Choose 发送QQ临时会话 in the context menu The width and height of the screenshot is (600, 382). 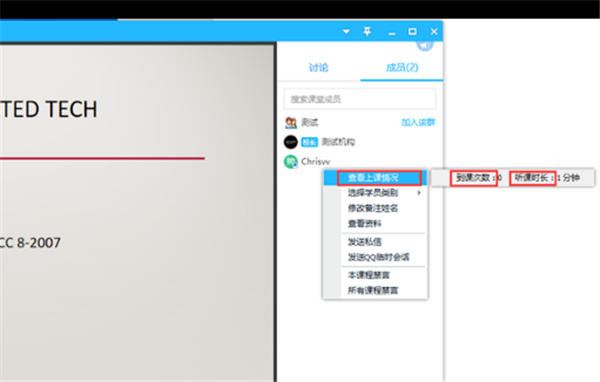click(378, 257)
